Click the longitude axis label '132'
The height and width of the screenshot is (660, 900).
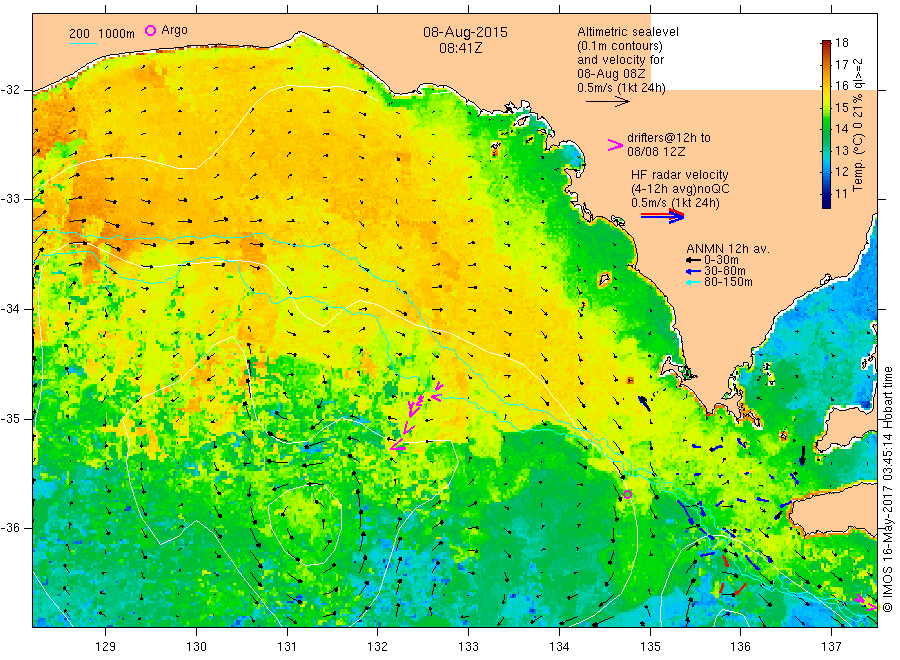click(378, 647)
